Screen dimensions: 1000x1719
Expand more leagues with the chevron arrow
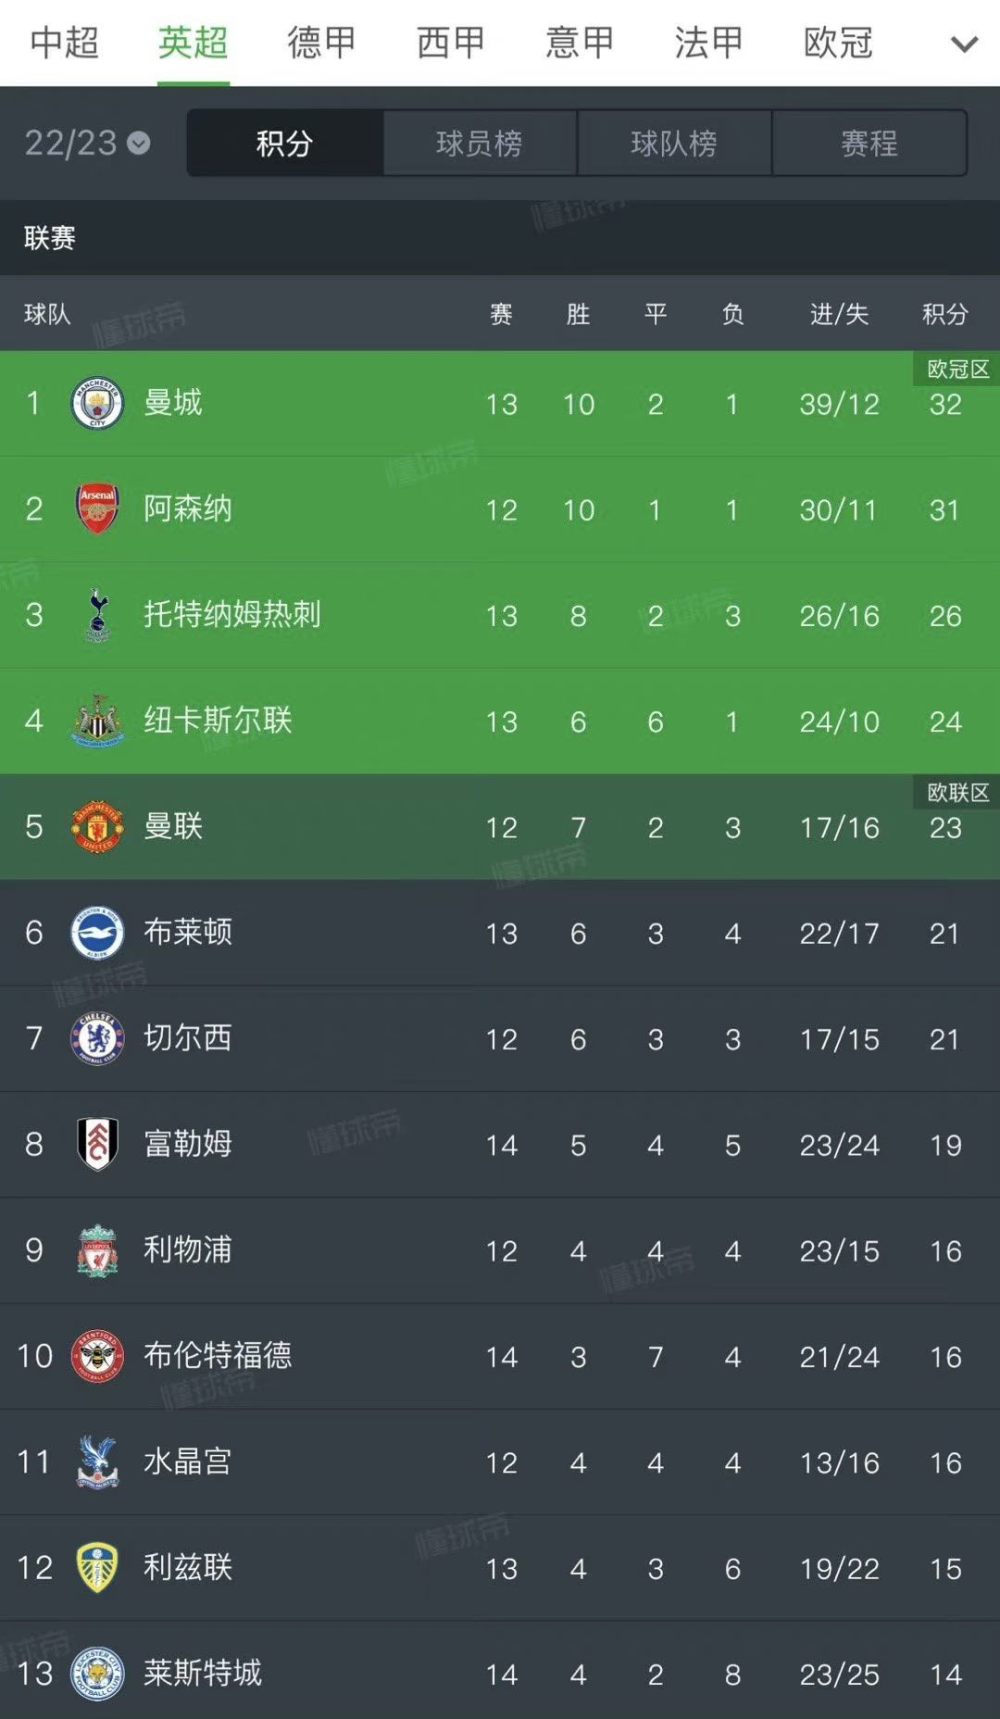pyautogui.click(x=964, y=44)
